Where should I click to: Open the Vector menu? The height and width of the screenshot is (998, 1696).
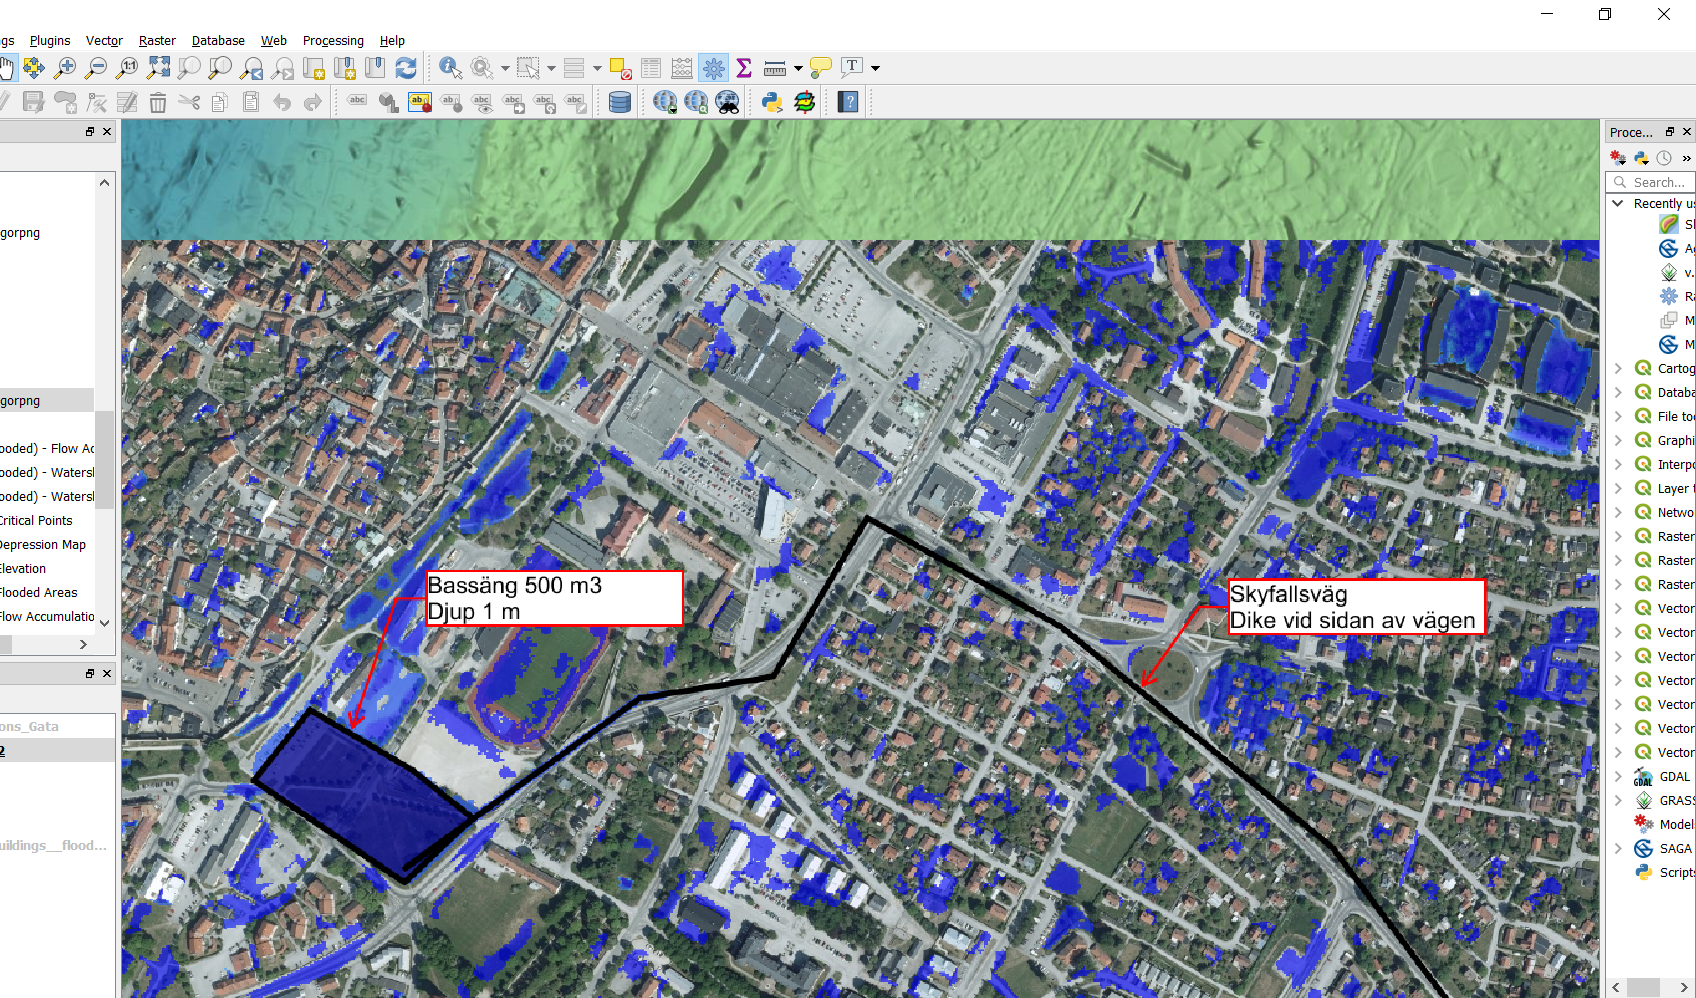(104, 41)
